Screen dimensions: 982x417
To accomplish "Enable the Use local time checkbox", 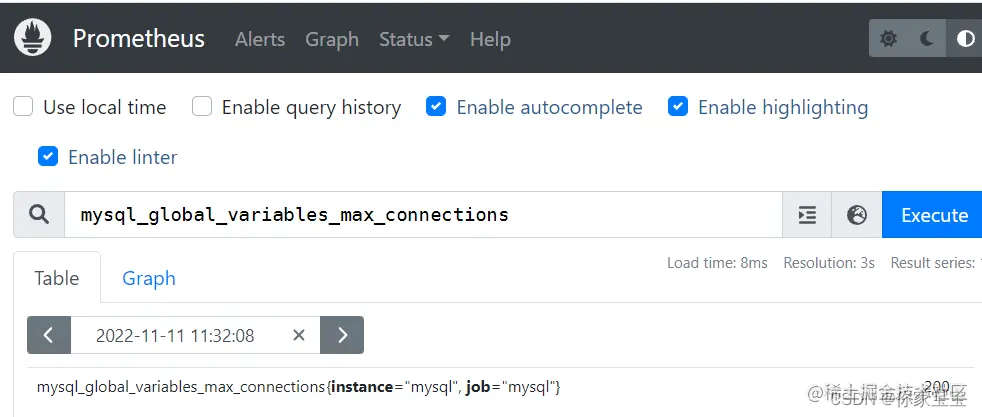I will click(x=23, y=107).
